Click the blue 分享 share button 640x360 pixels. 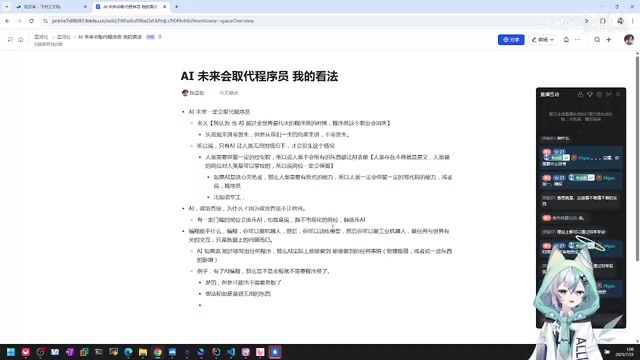point(511,40)
